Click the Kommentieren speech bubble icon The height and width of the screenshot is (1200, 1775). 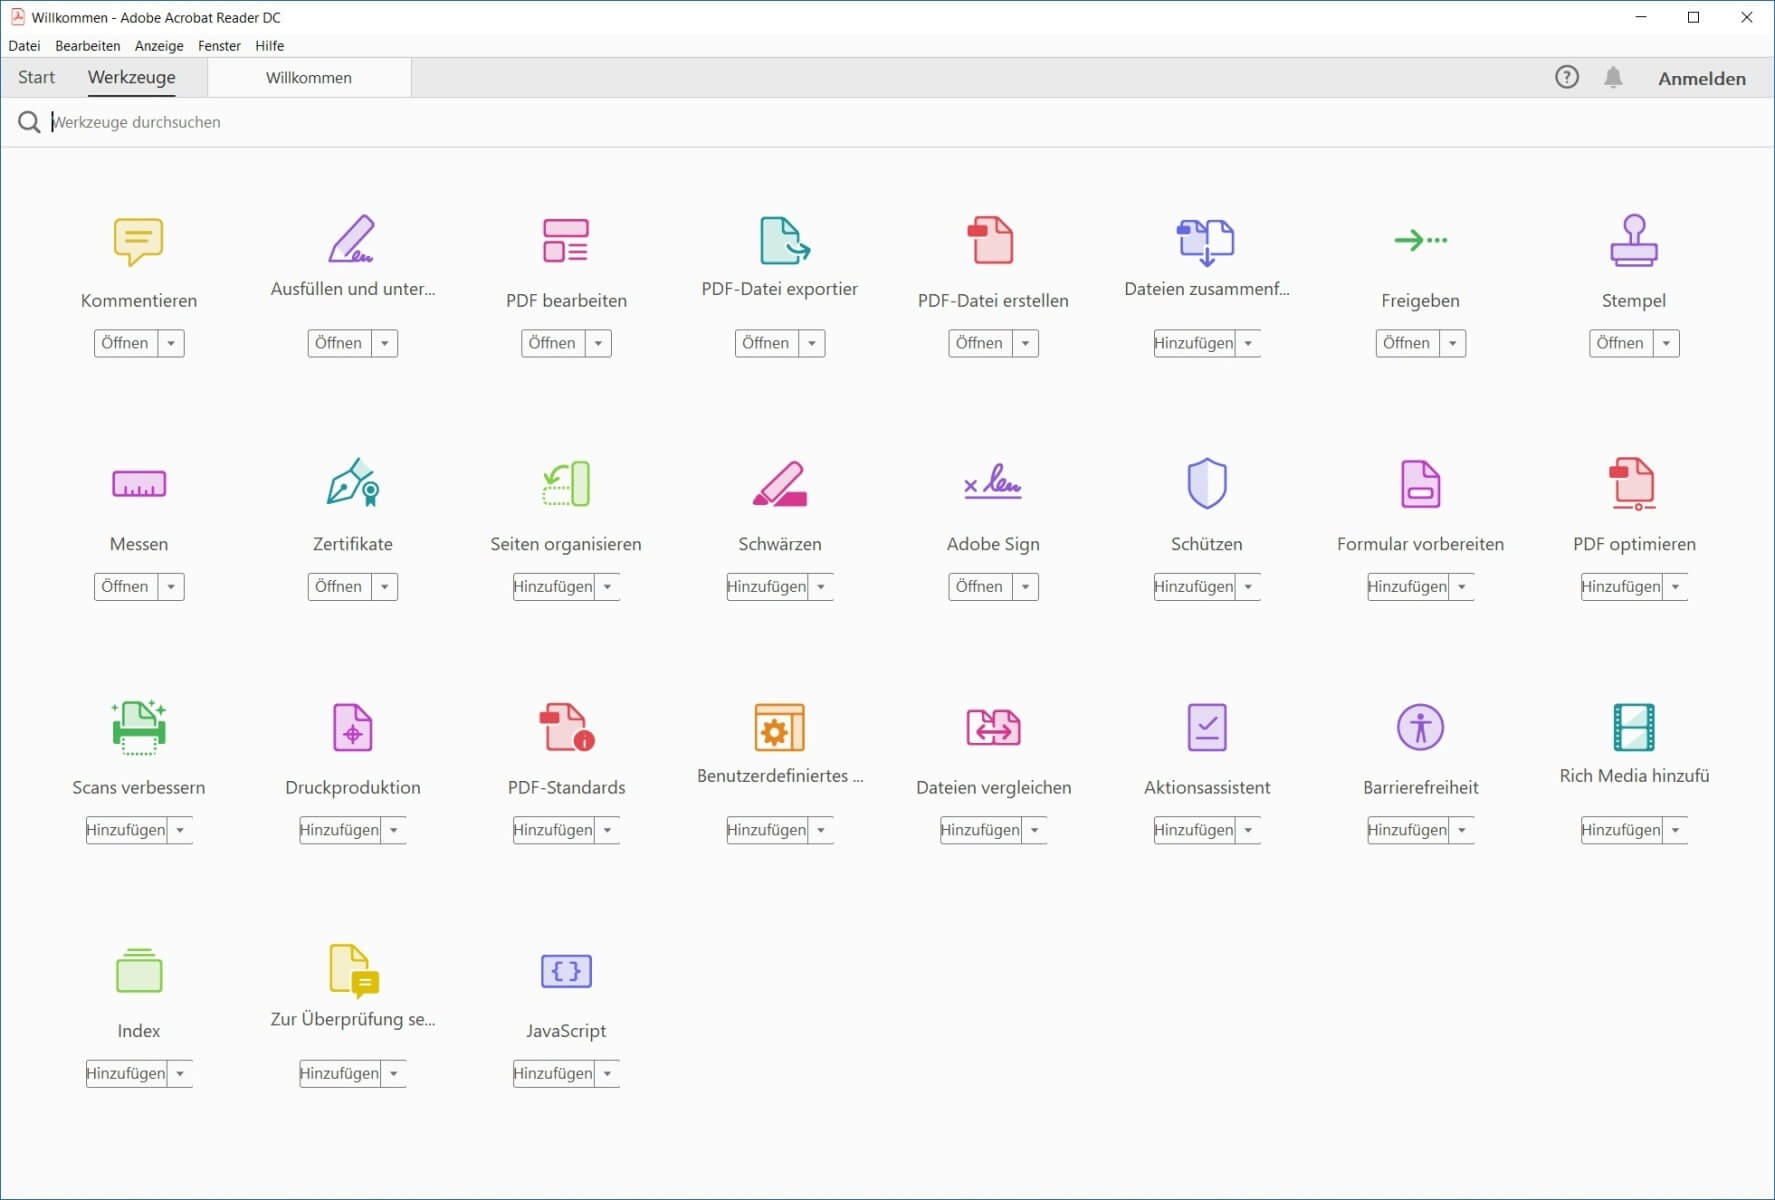(138, 241)
